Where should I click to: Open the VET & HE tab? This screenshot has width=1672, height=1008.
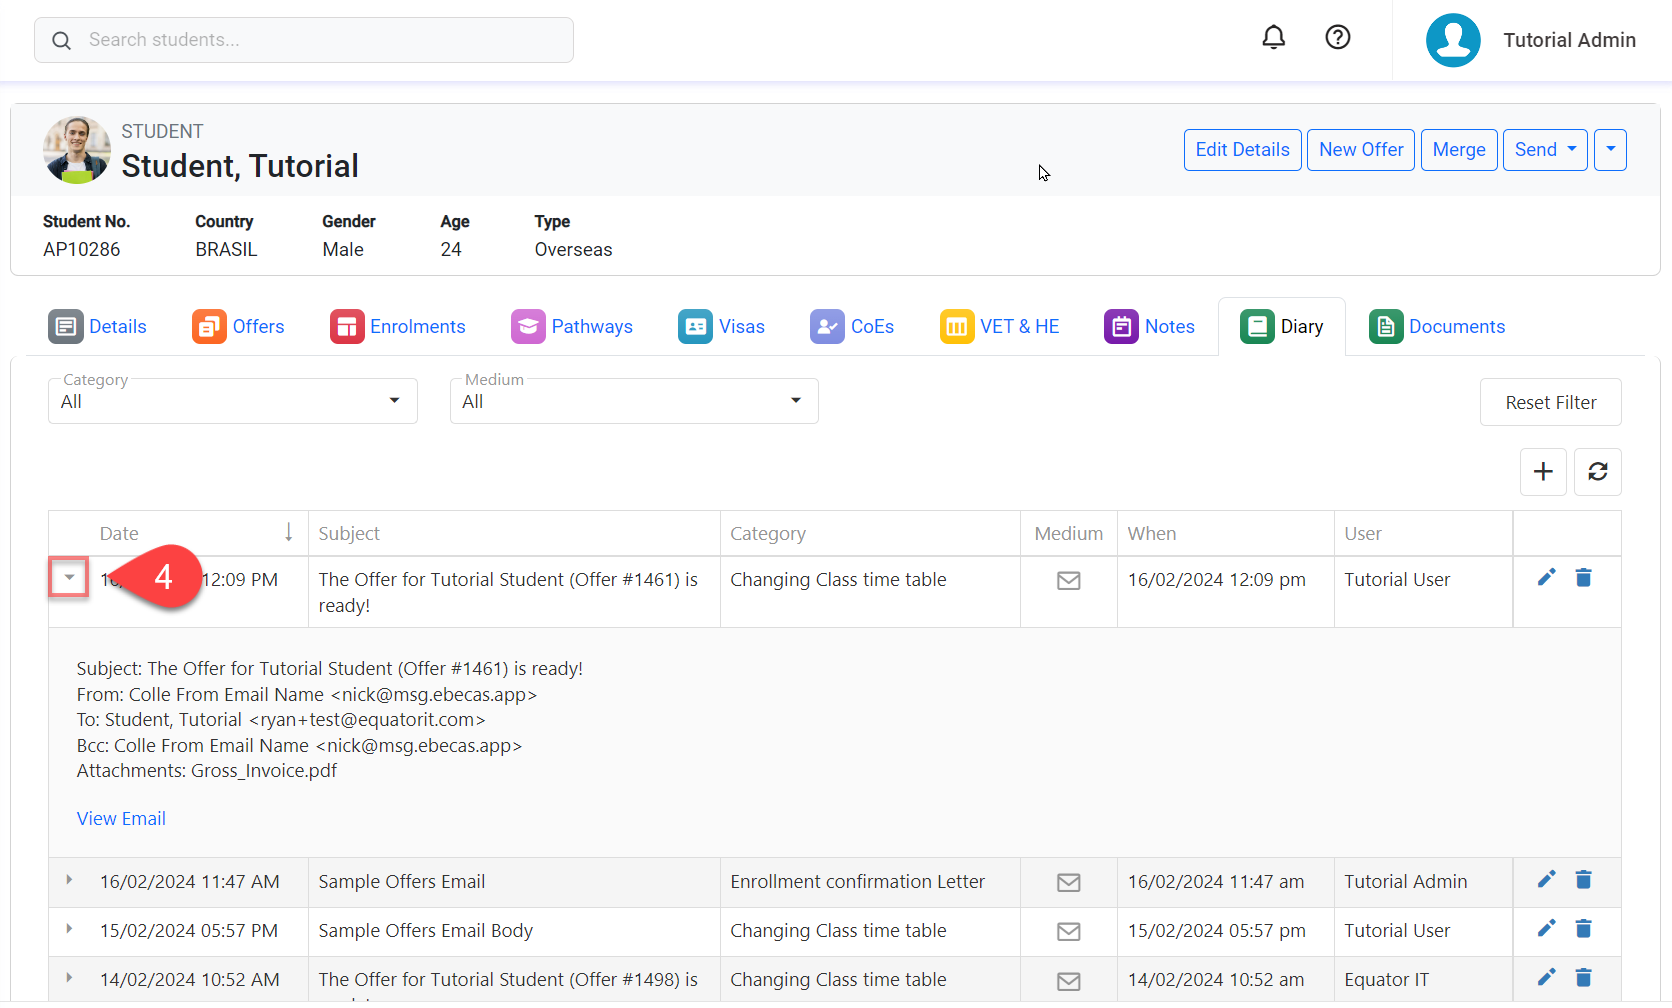pos(999,327)
